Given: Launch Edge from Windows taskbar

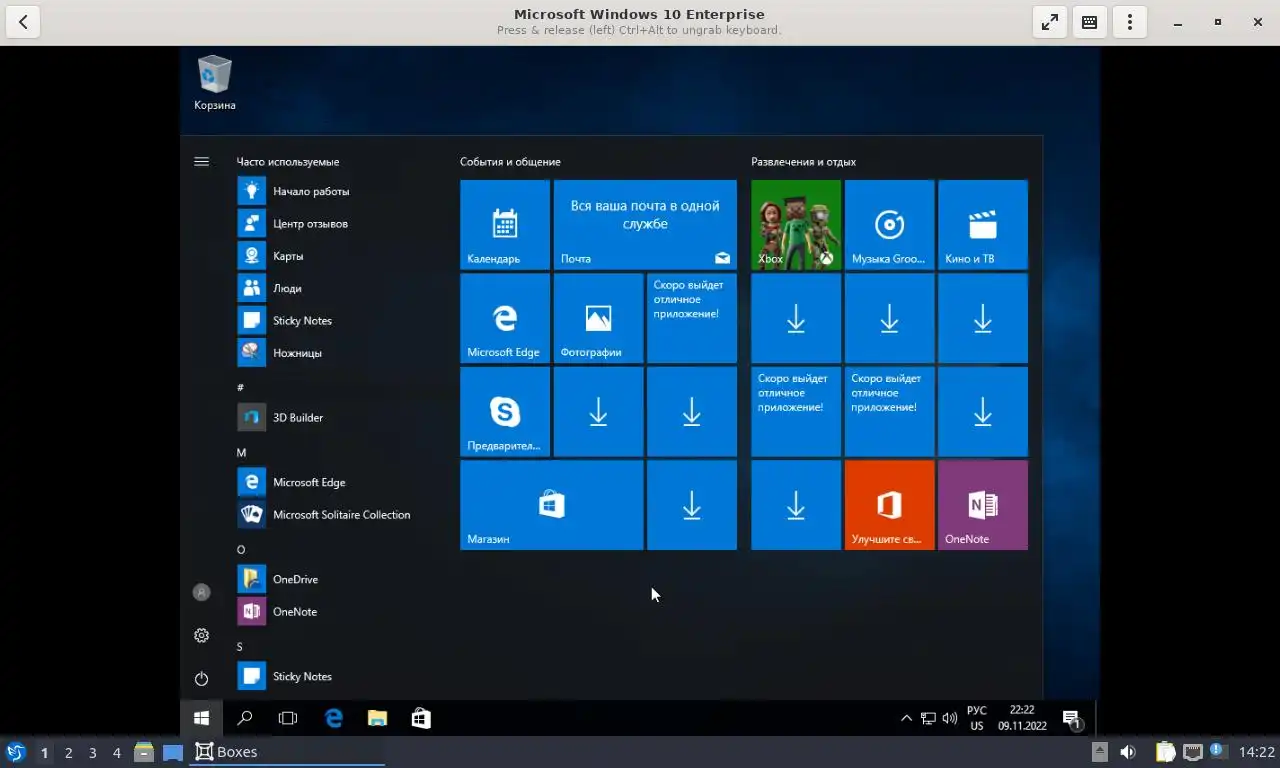Looking at the screenshot, I should coord(334,718).
